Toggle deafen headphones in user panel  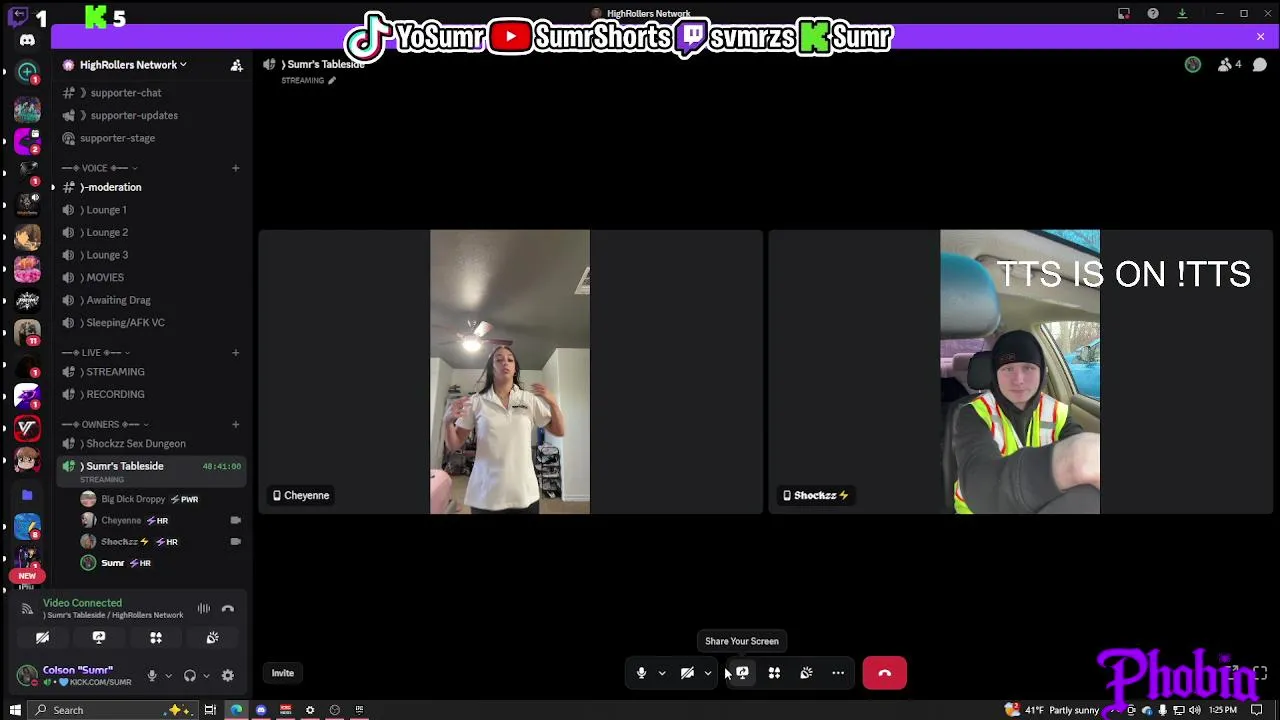190,675
